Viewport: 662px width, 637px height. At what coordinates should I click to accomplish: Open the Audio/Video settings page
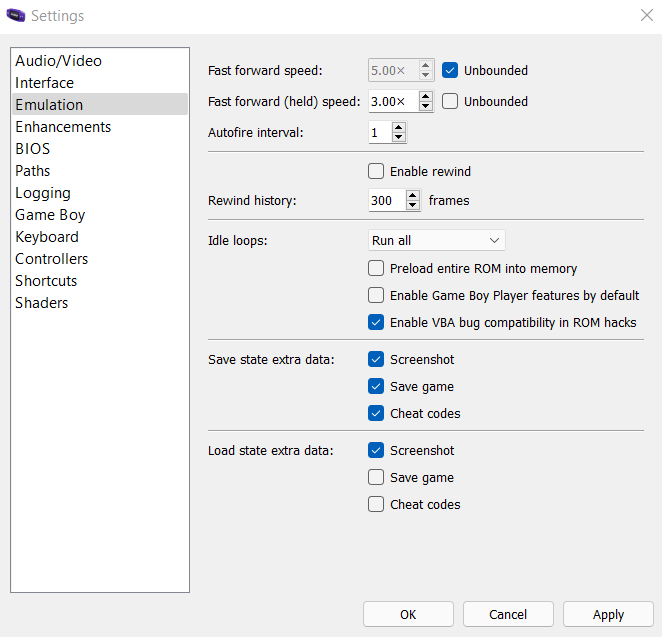[58, 61]
